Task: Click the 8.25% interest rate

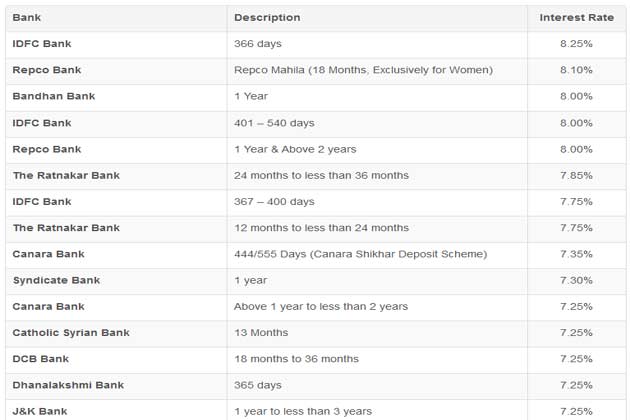Action: point(576,44)
